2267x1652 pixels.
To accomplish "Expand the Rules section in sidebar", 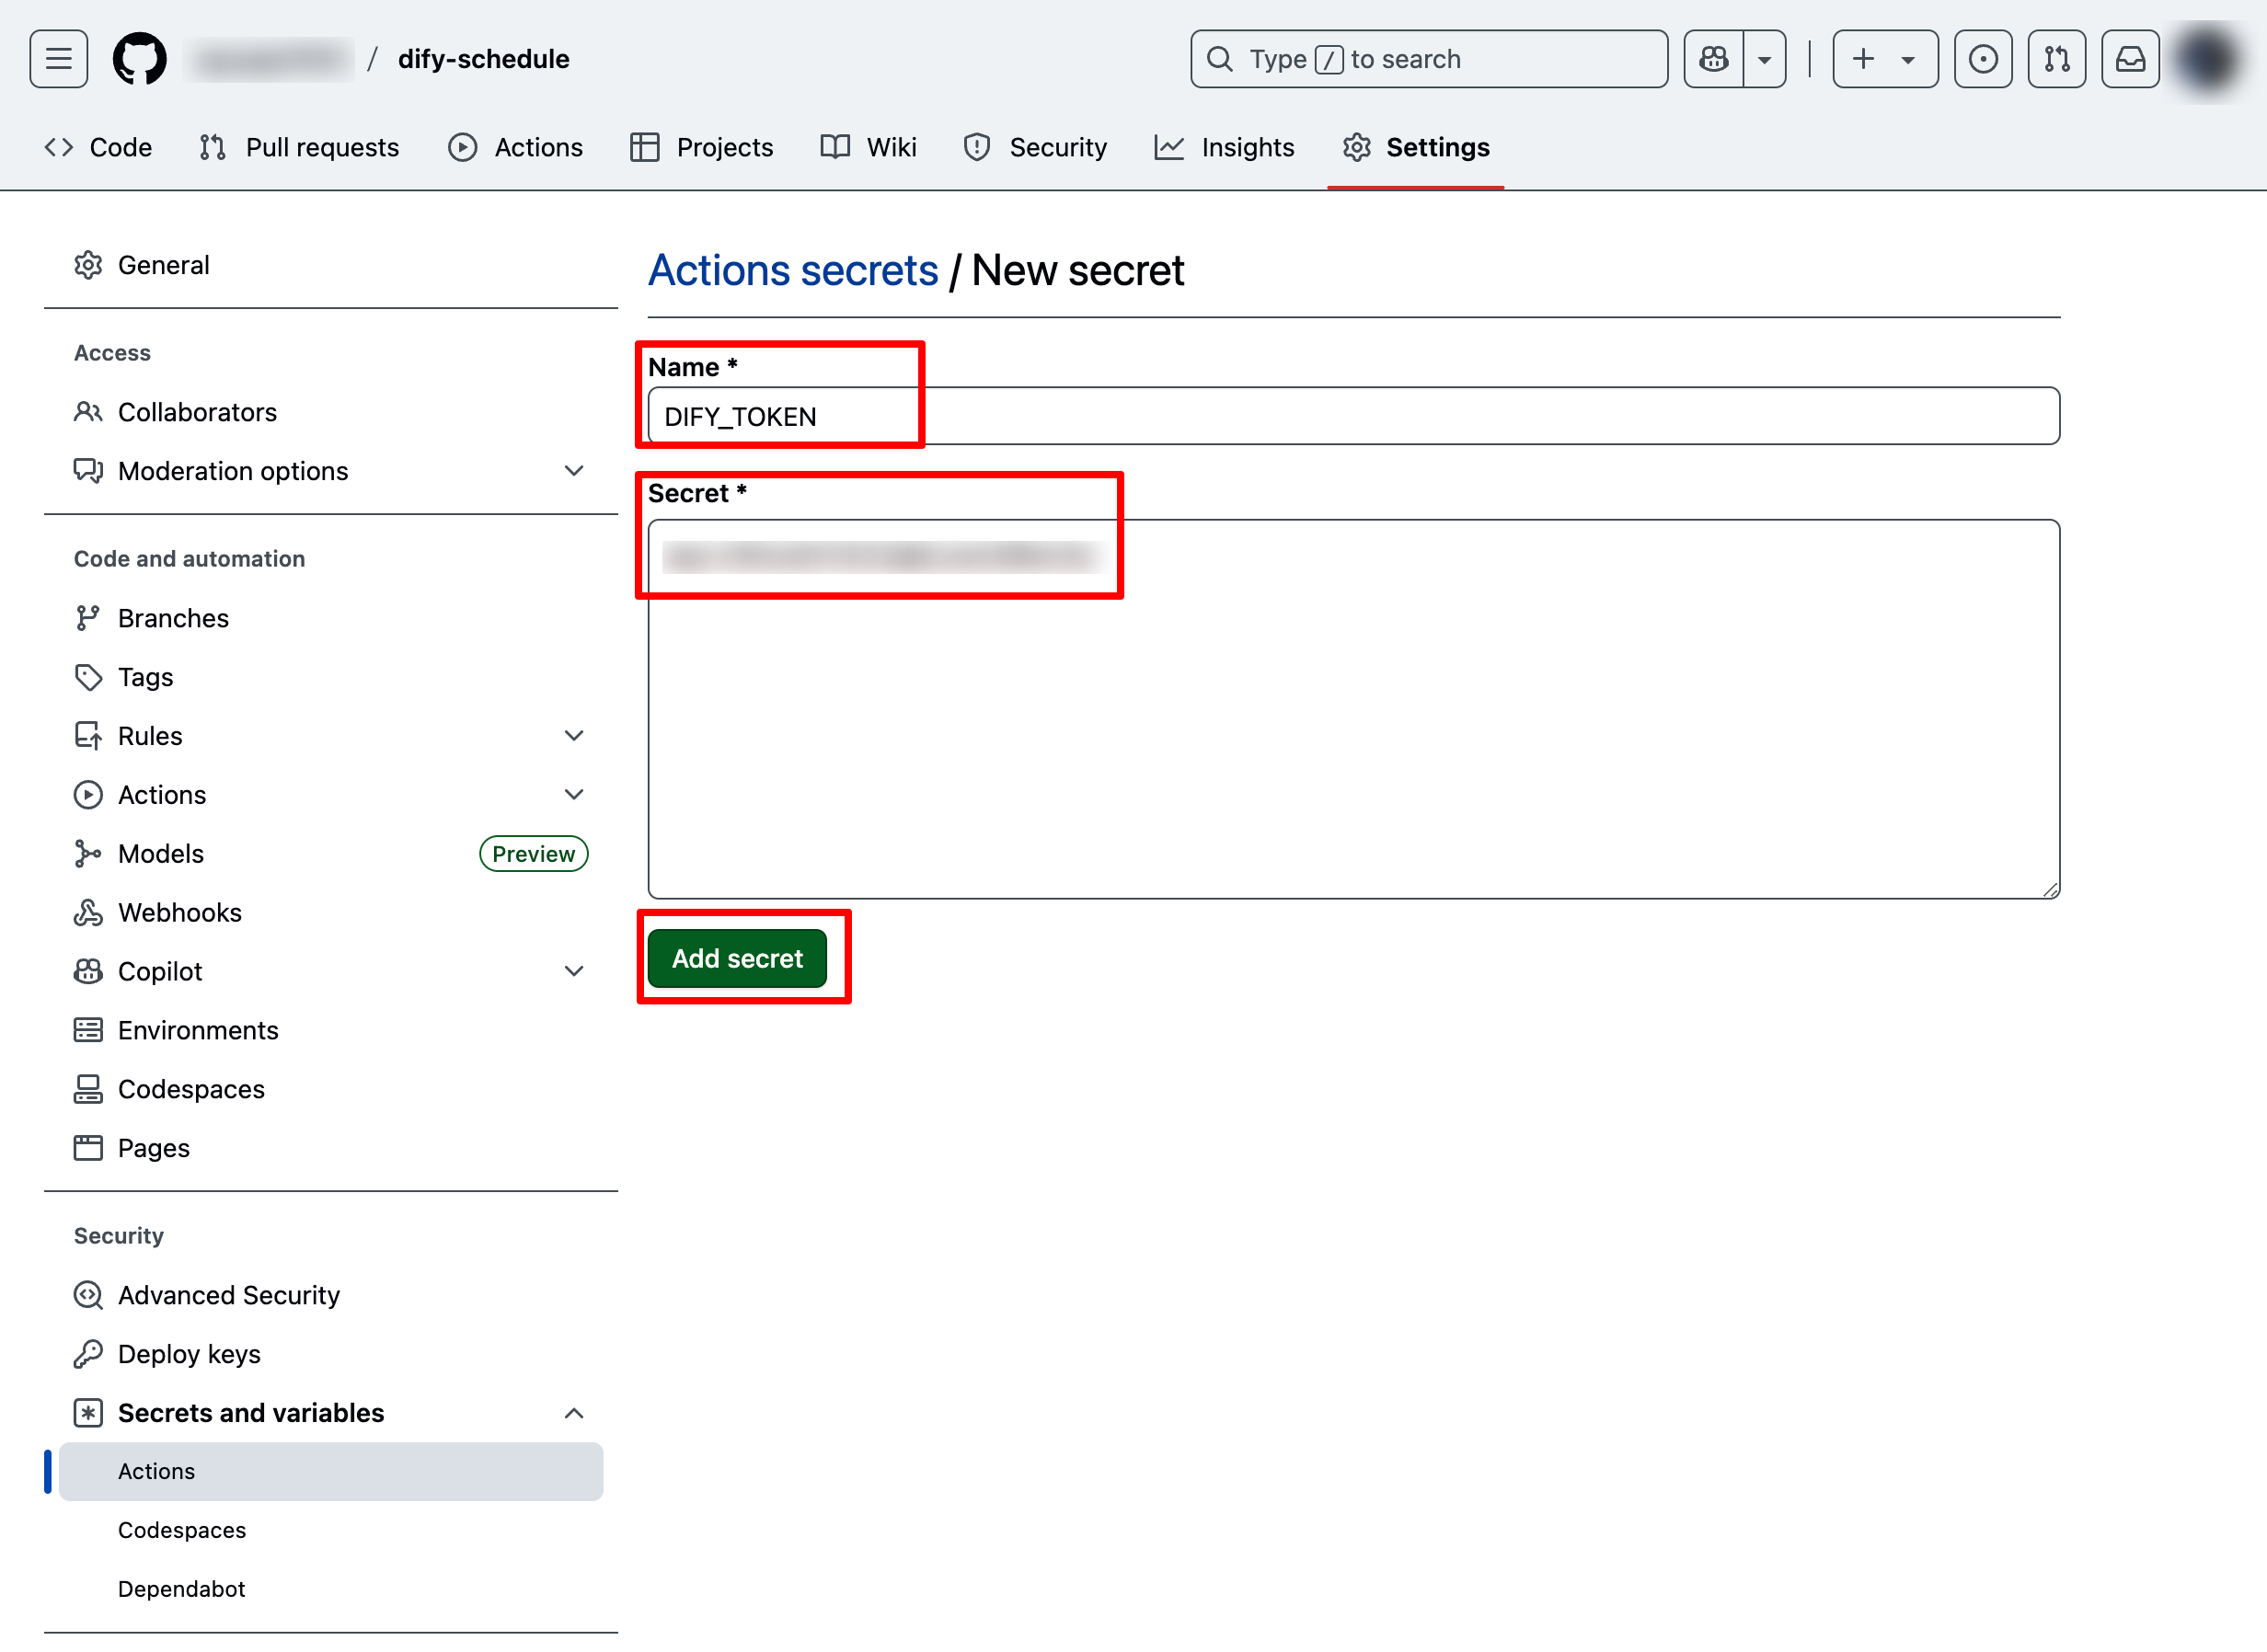I will click(x=573, y=736).
